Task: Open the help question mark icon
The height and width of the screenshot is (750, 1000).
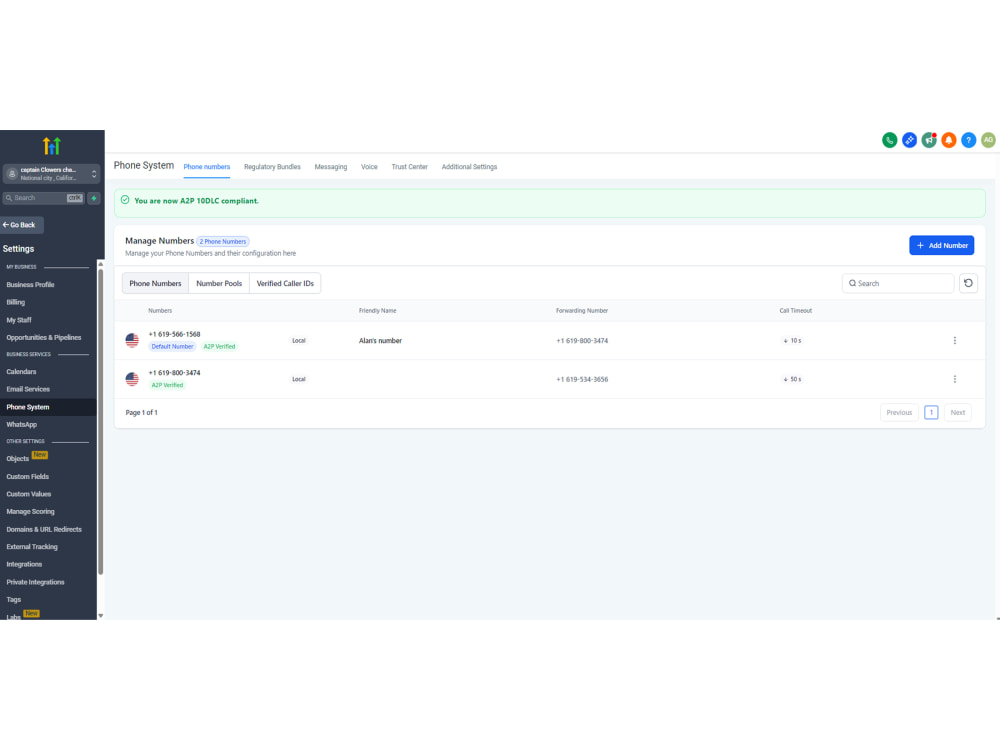Action: pyautogui.click(x=968, y=140)
